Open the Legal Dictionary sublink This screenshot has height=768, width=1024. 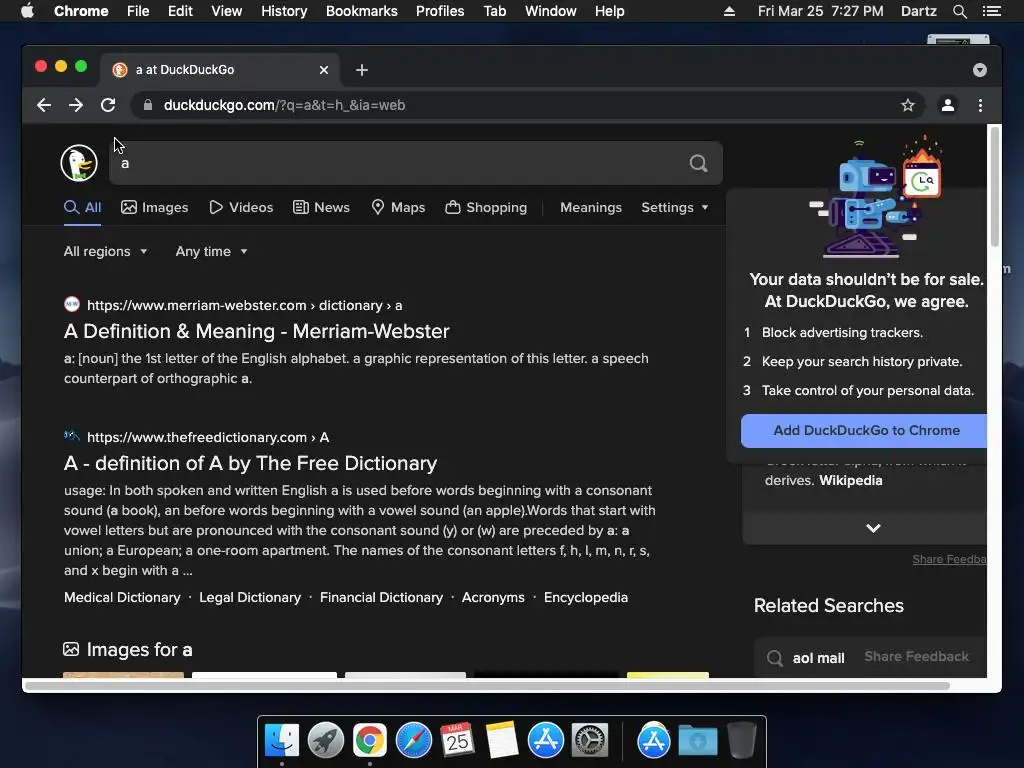click(250, 598)
